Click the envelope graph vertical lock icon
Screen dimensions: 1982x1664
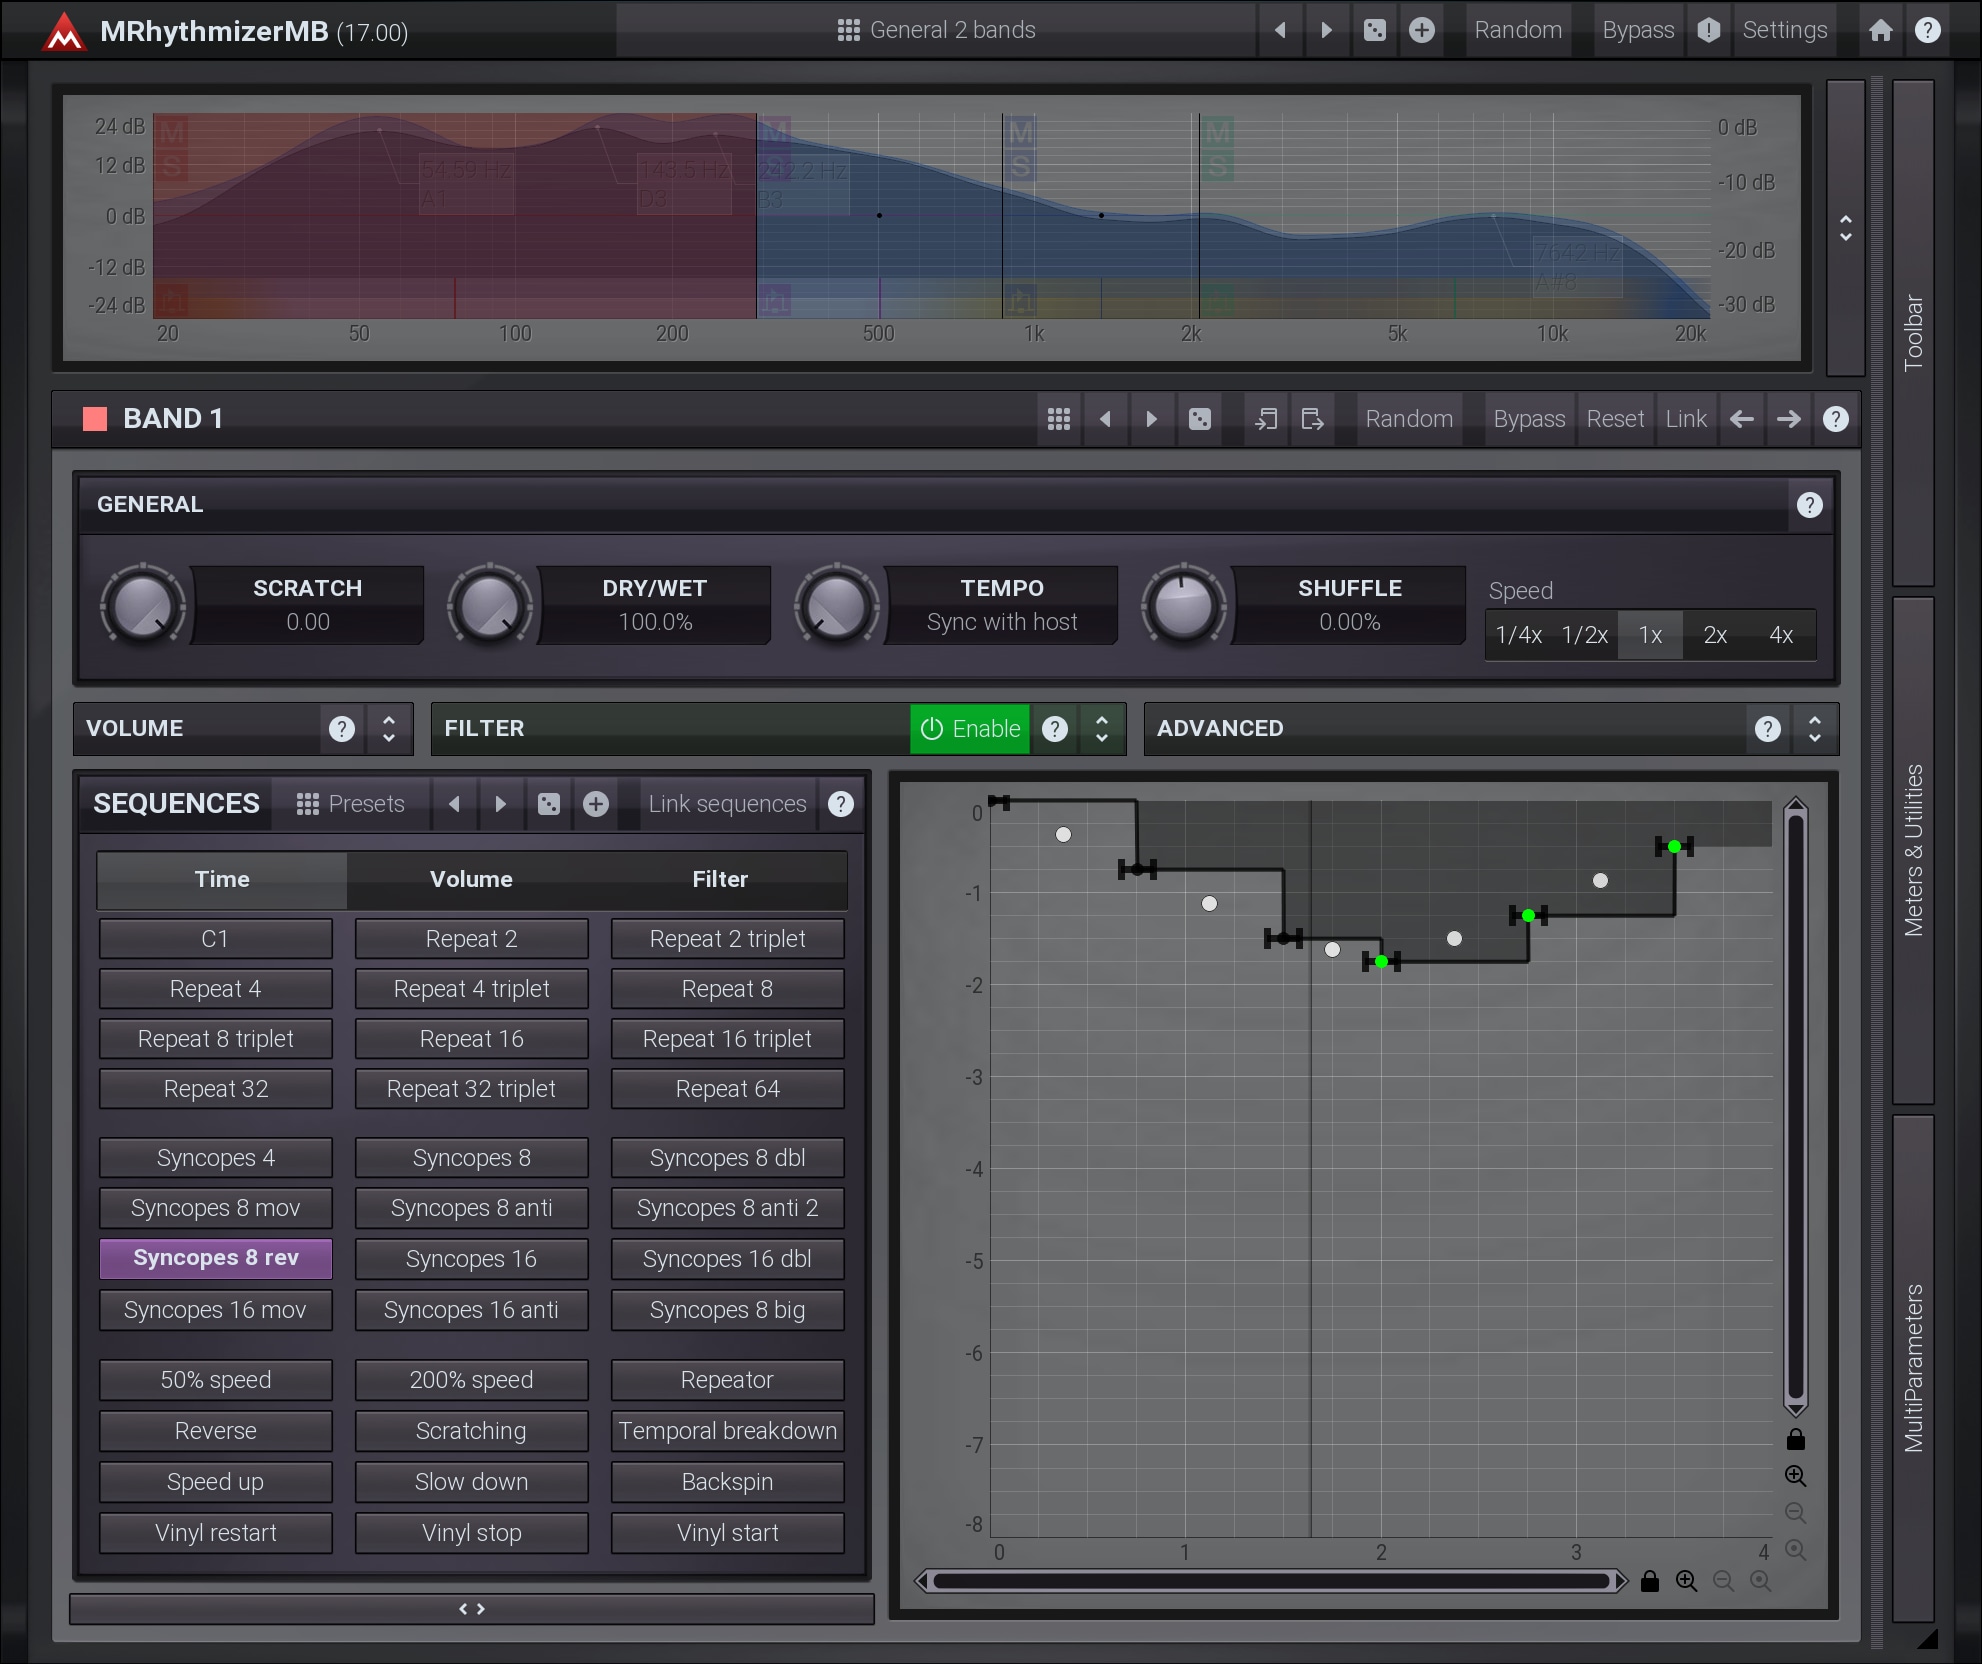click(1795, 1440)
